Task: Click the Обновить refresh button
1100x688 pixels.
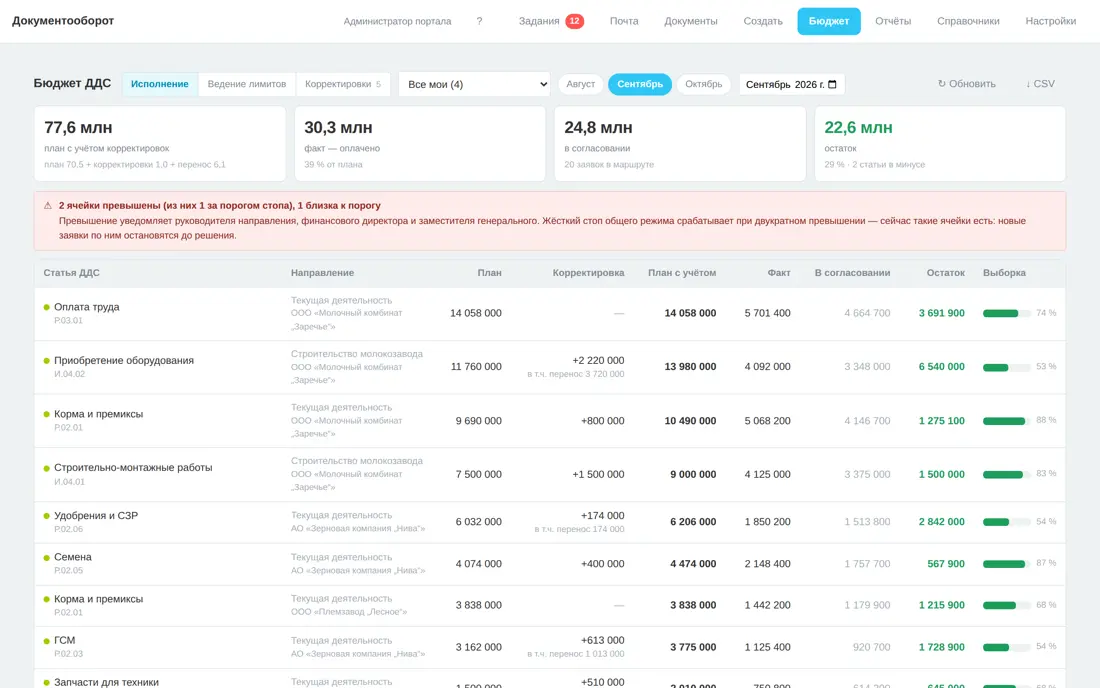Action: (967, 83)
